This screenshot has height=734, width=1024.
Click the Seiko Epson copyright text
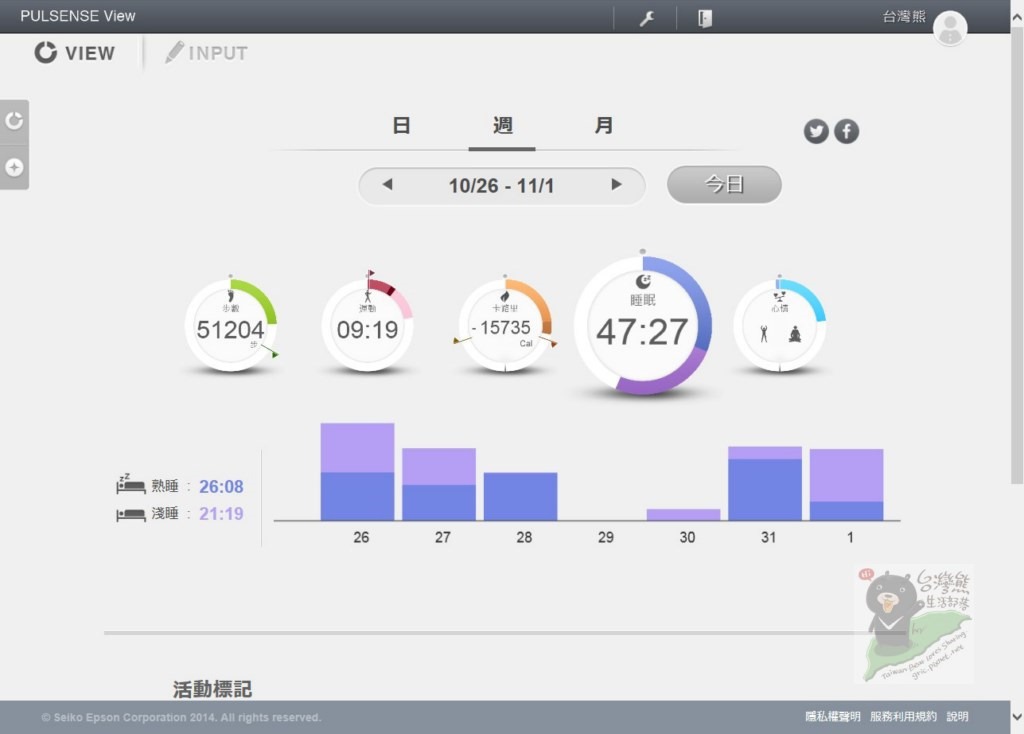(181, 717)
